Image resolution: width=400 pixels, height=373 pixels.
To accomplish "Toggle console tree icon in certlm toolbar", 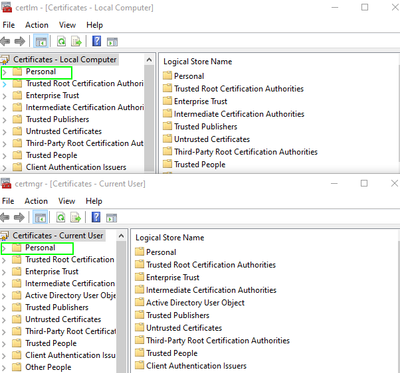I will click(x=41, y=42).
